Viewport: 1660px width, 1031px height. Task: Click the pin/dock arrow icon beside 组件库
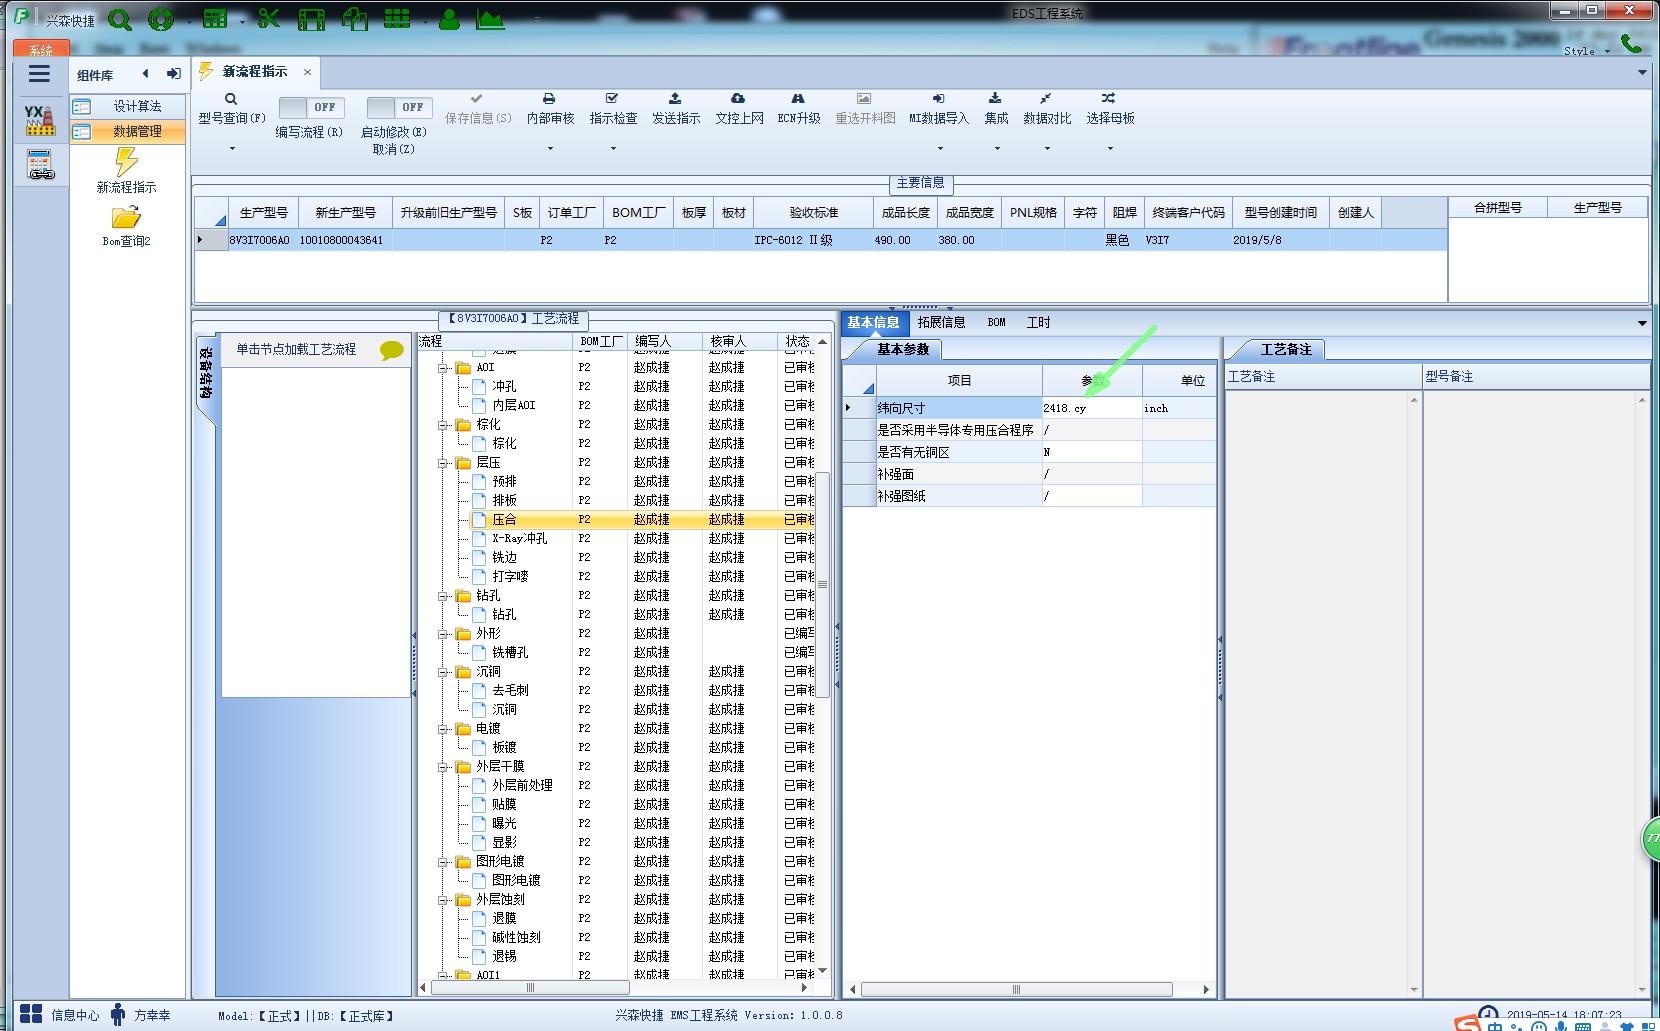pyautogui.click(x=174, y=73)
